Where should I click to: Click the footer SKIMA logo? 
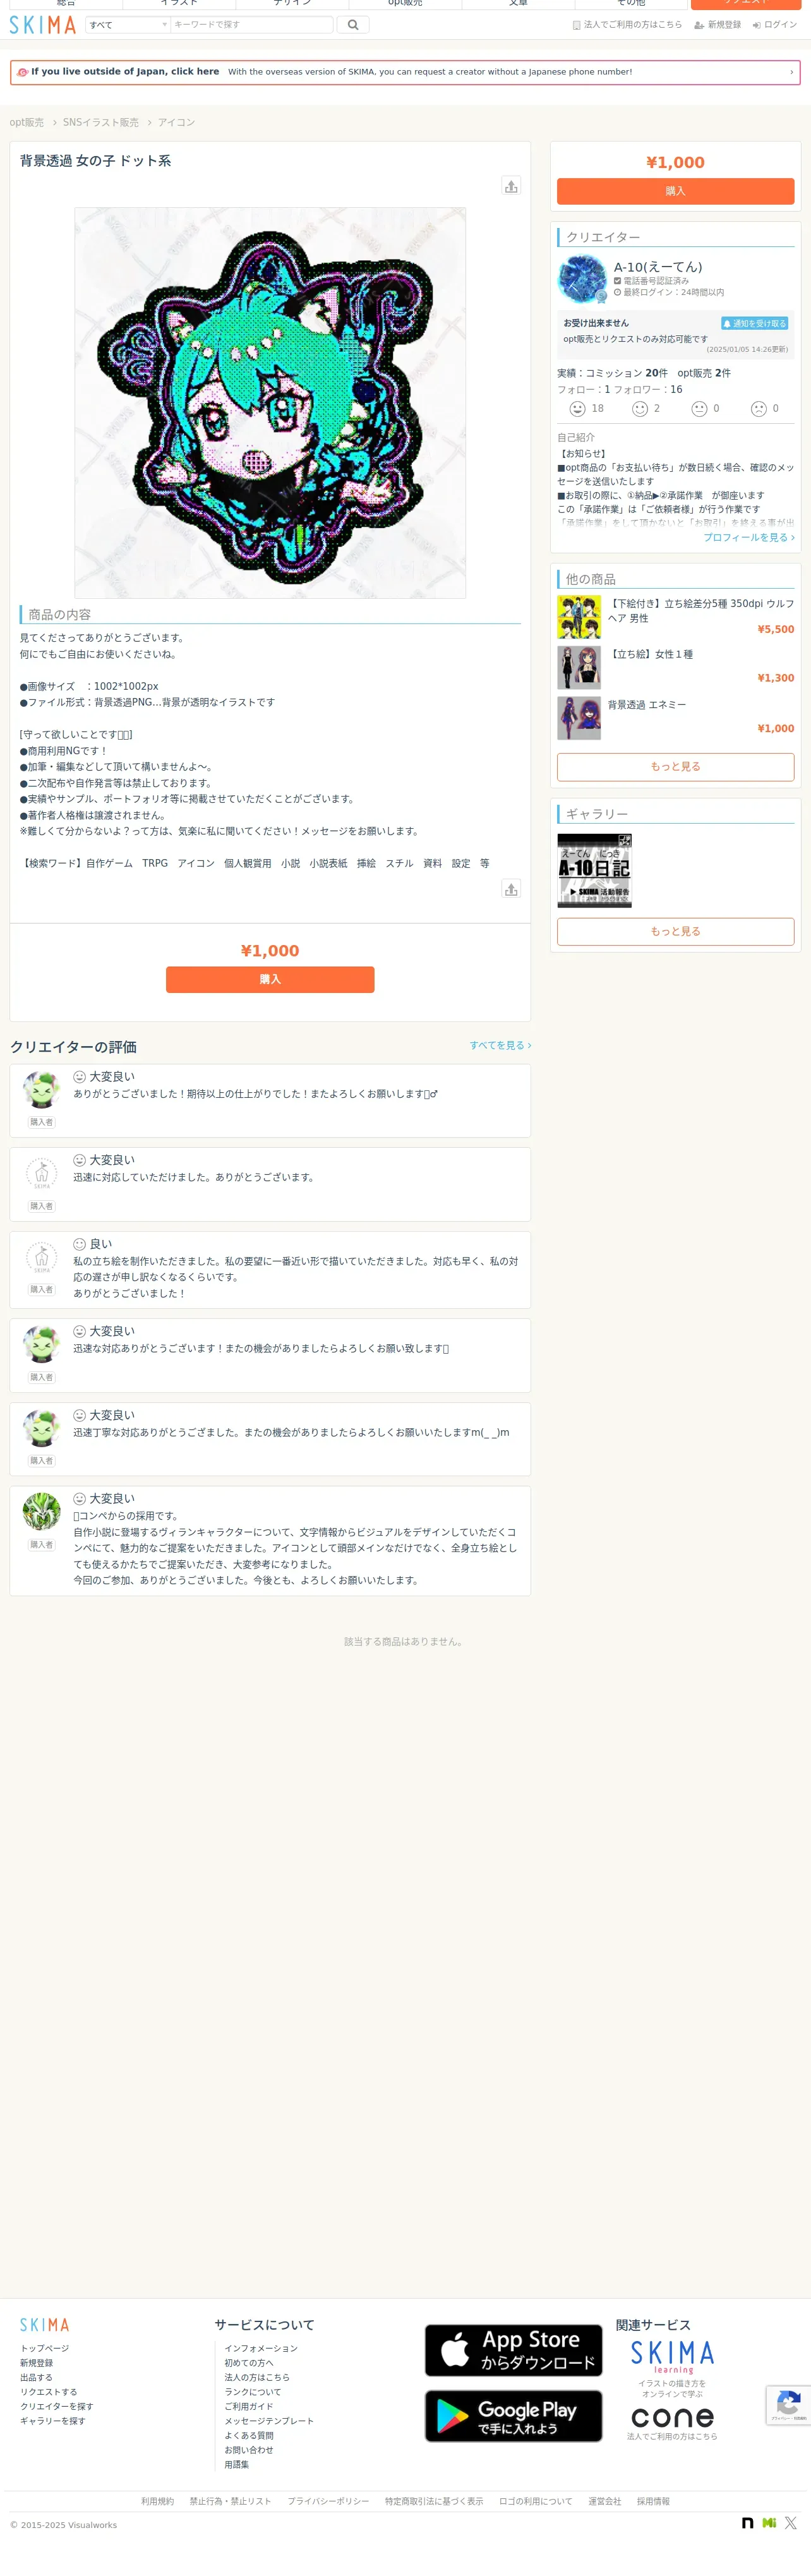tap(45, 2325)
